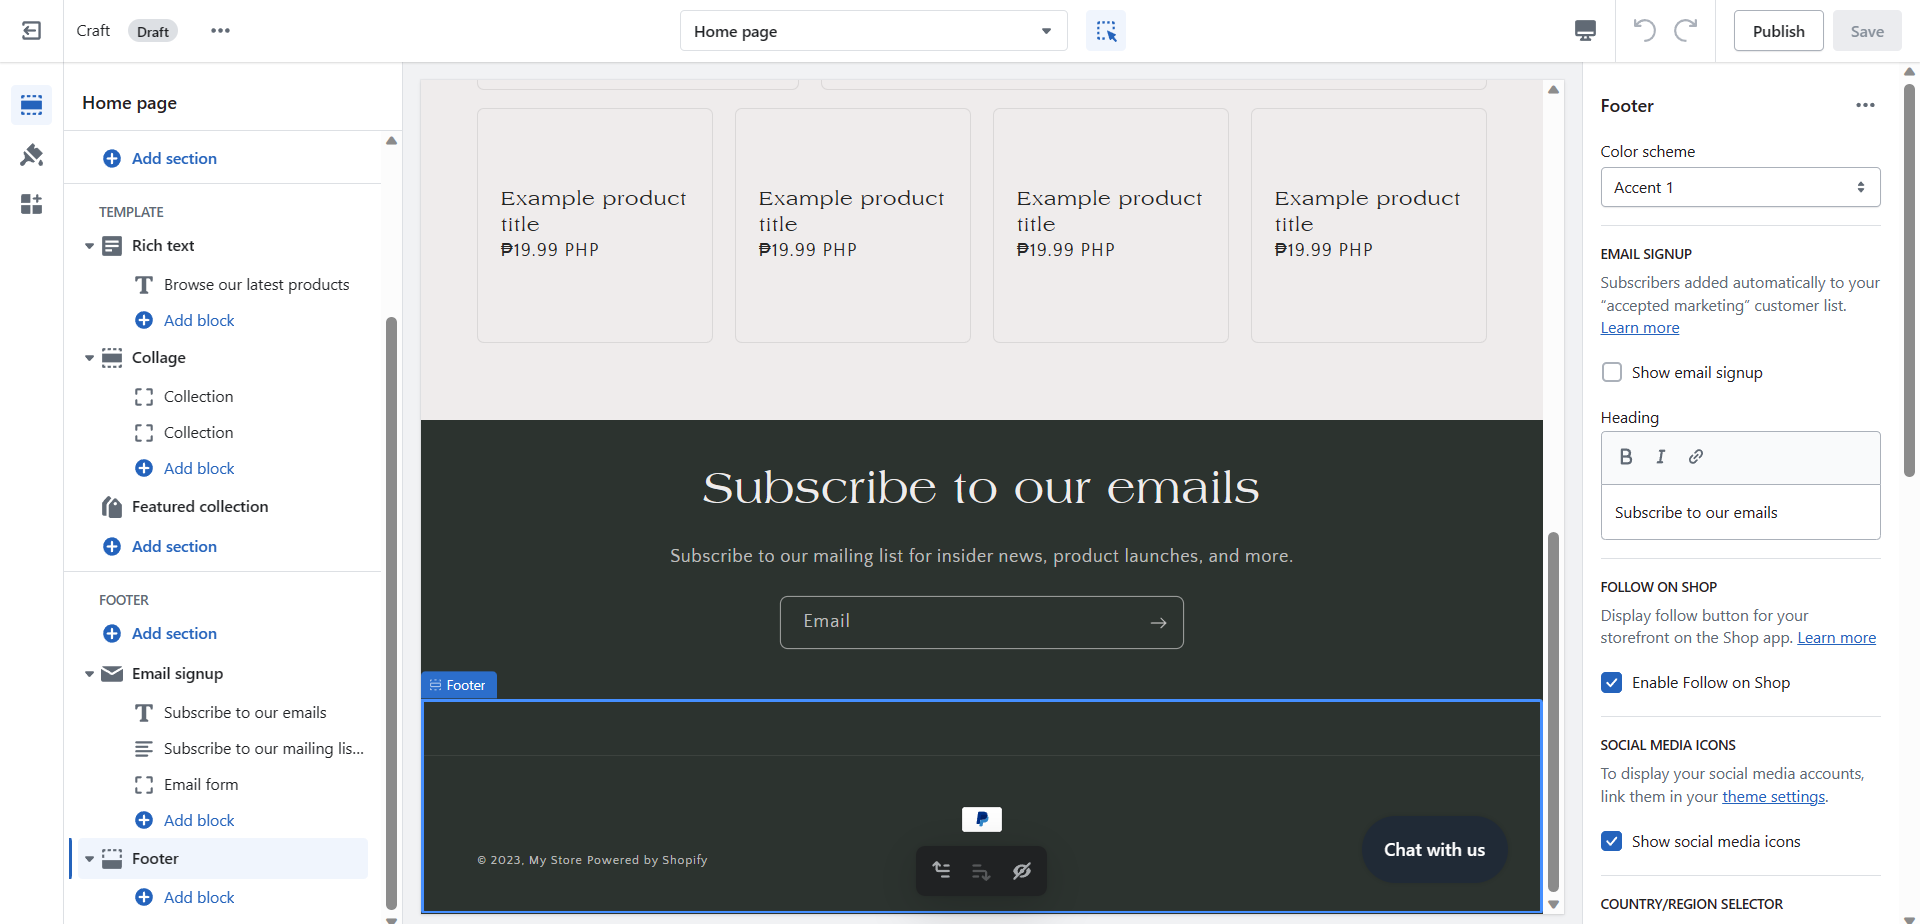Click the first Example product title card
The width and height of the screenshot is (1920, 924).
595,225
